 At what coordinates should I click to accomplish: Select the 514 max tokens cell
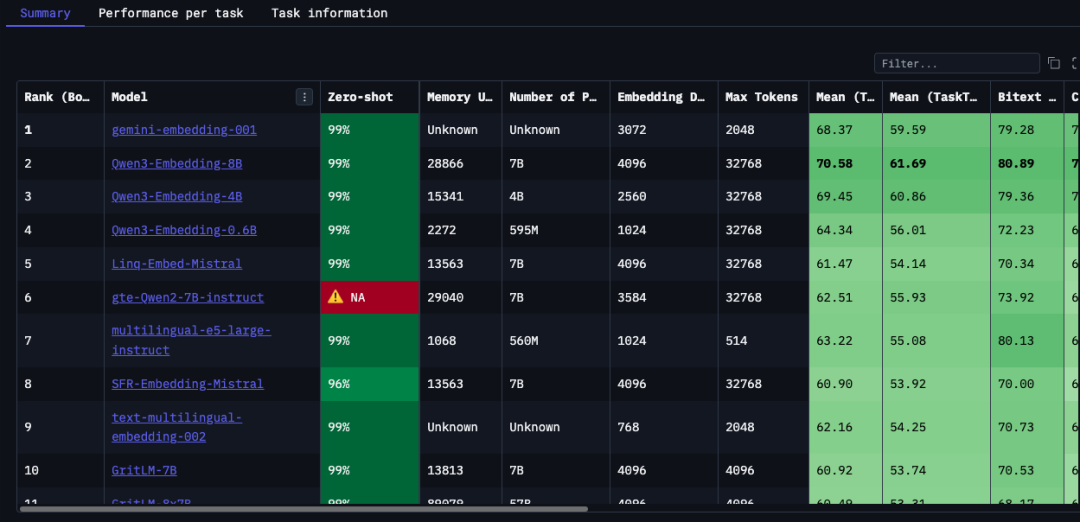pos(763,340)
